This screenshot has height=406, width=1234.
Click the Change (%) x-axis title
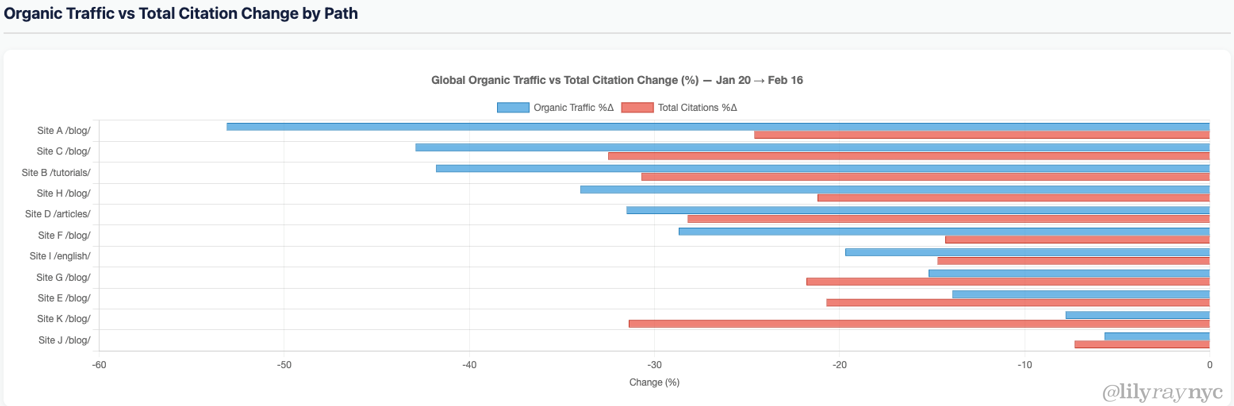point(654,382)
